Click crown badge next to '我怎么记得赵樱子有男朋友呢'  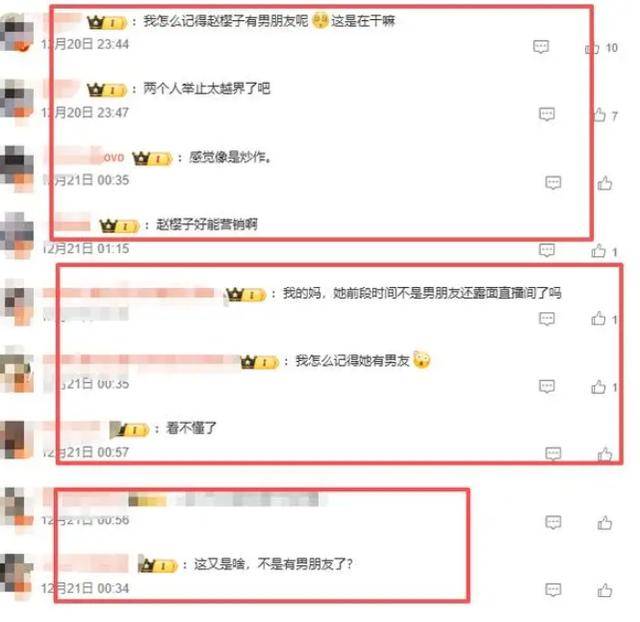pos(107,22)
